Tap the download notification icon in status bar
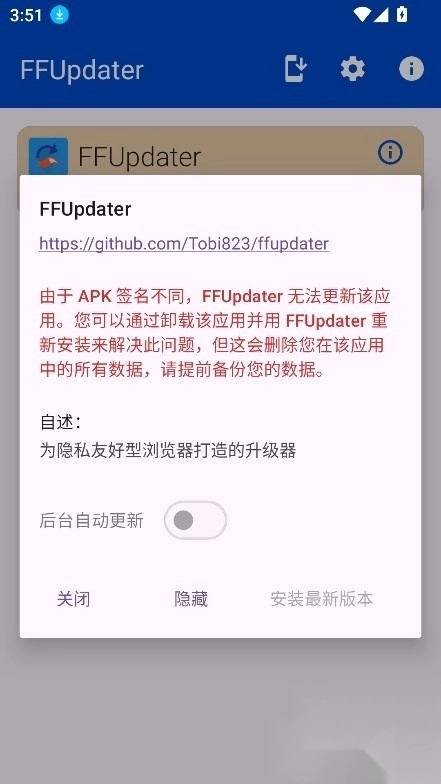Viewport: 441px width, 784px height. (x=60, y=15)
